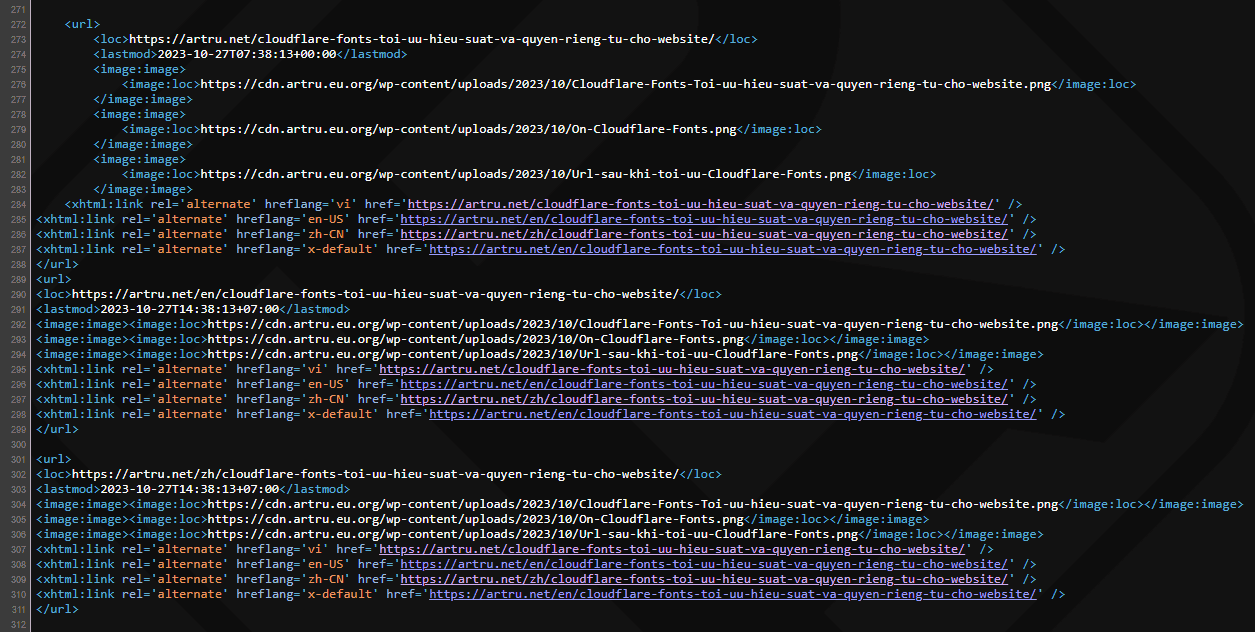
Task: Click line number 300 in the gutter
Action: (x=16, y=444)
